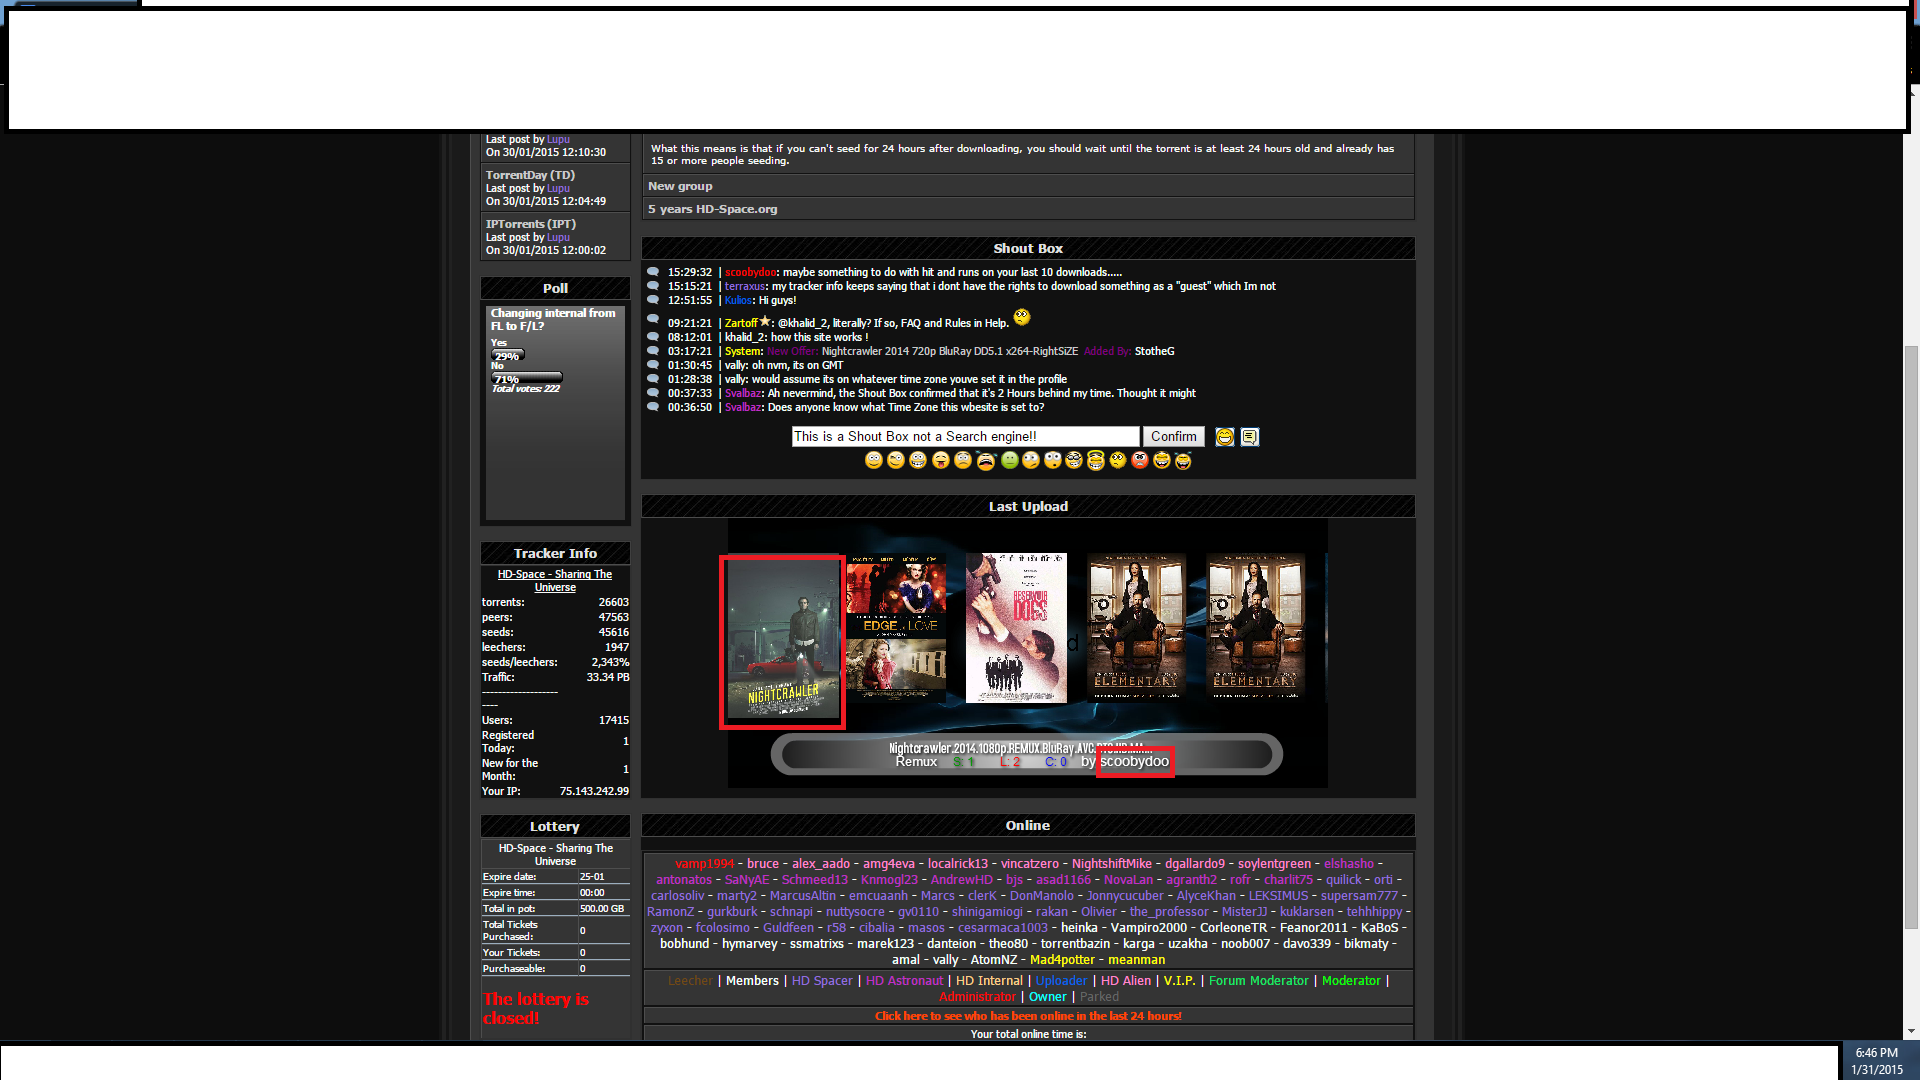1920x1080 pixels.
Task: Open the Nightcrawler poster in Last Upload
Action: (x=783, y=641)
